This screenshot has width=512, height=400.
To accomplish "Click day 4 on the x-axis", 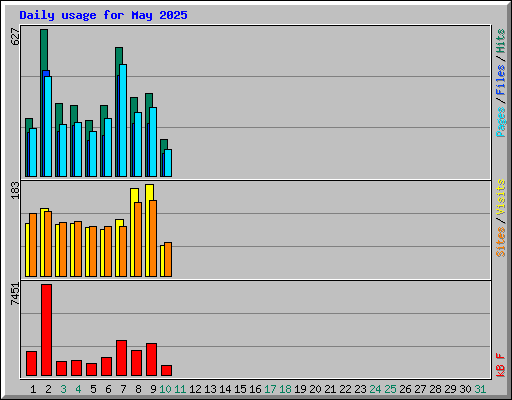I will (78, 389).
